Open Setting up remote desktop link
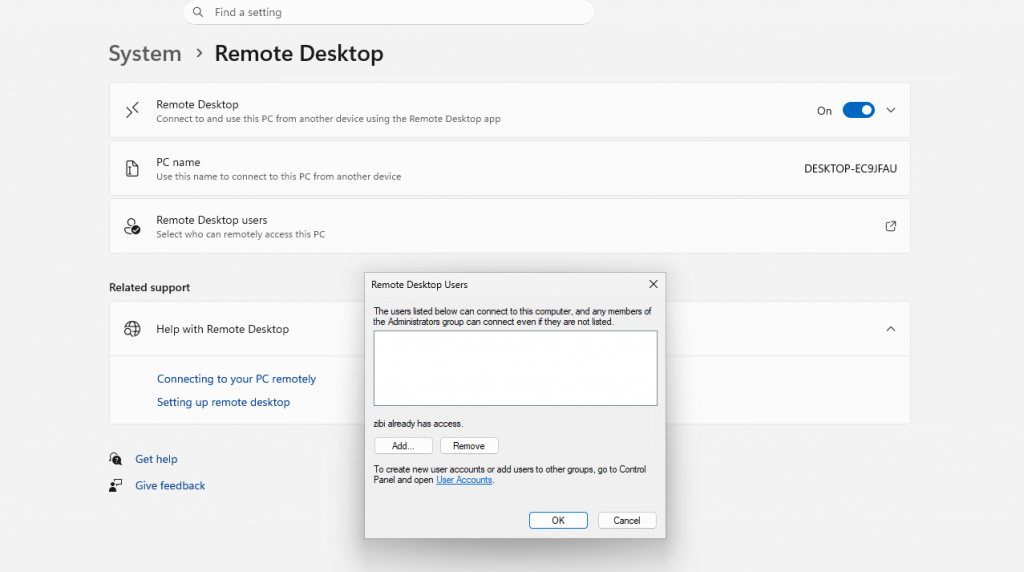This screenshot has height=572, width=1024. [x=223, y=402]
